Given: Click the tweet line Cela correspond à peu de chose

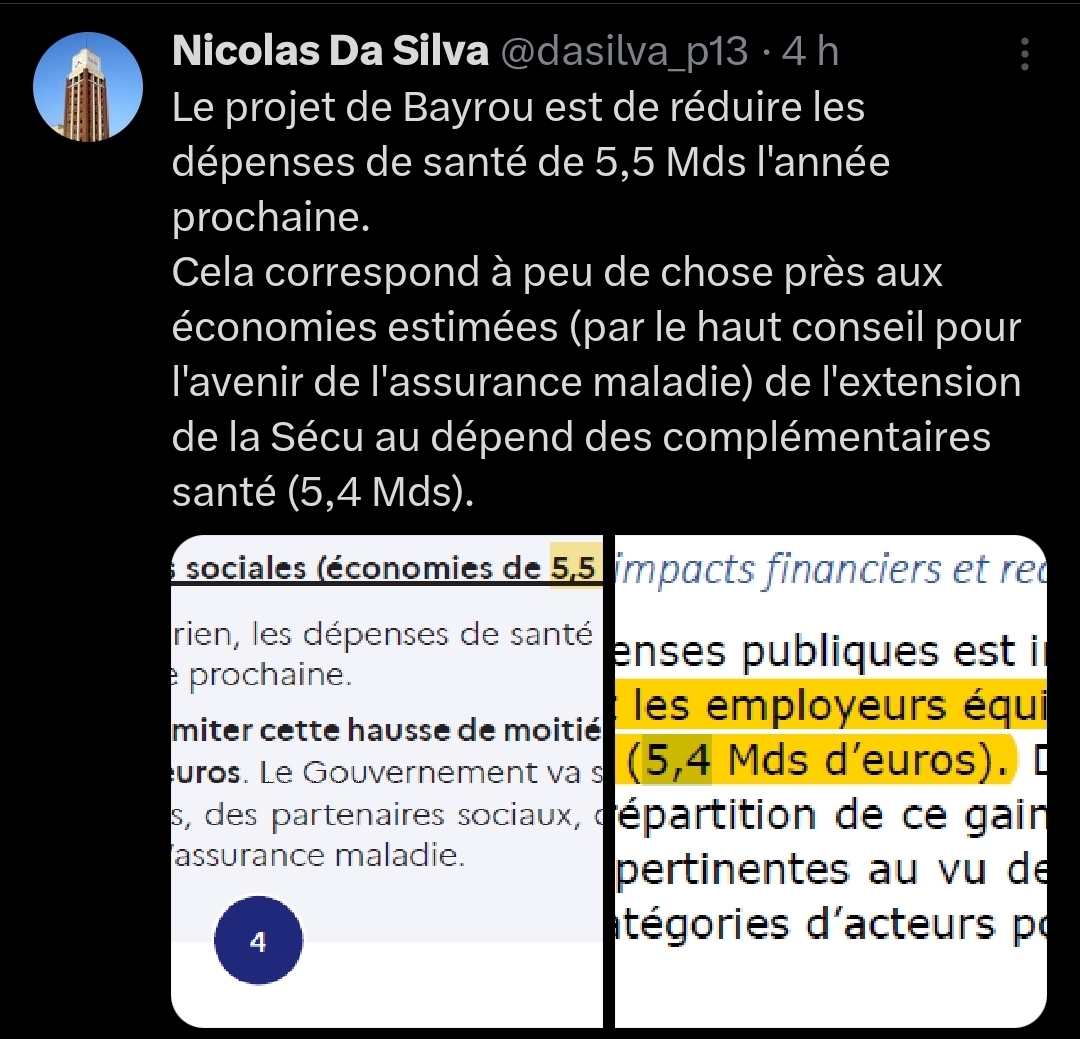Looking at the screenshot, I should 557,272.
